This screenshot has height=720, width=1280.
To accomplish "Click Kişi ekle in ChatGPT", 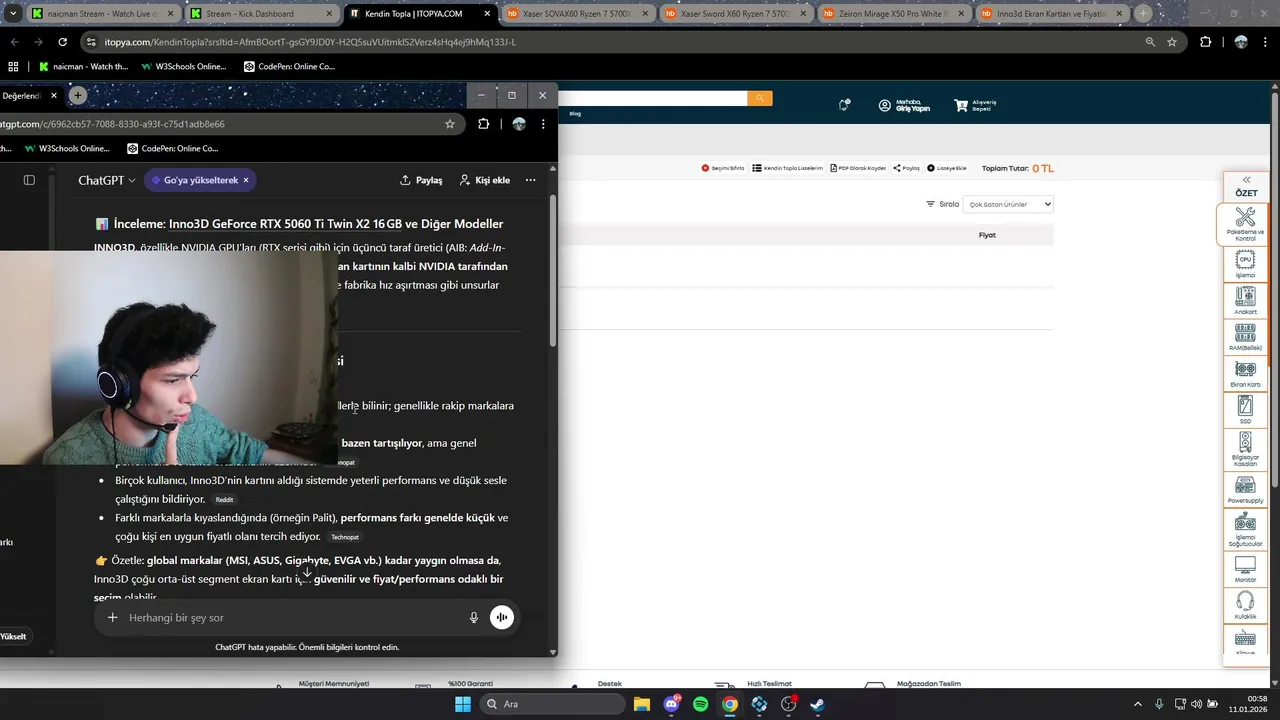I will [485, 180].
